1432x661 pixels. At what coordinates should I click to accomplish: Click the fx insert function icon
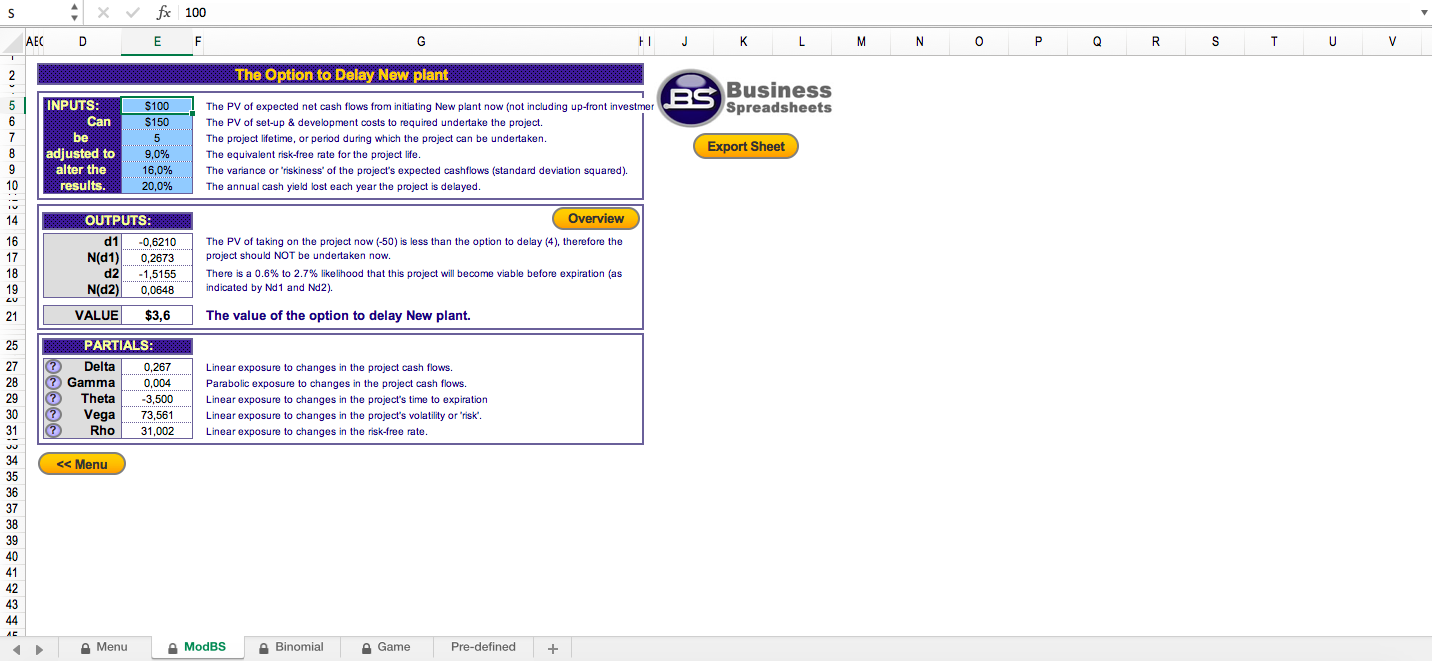click(x=164, y=12)
